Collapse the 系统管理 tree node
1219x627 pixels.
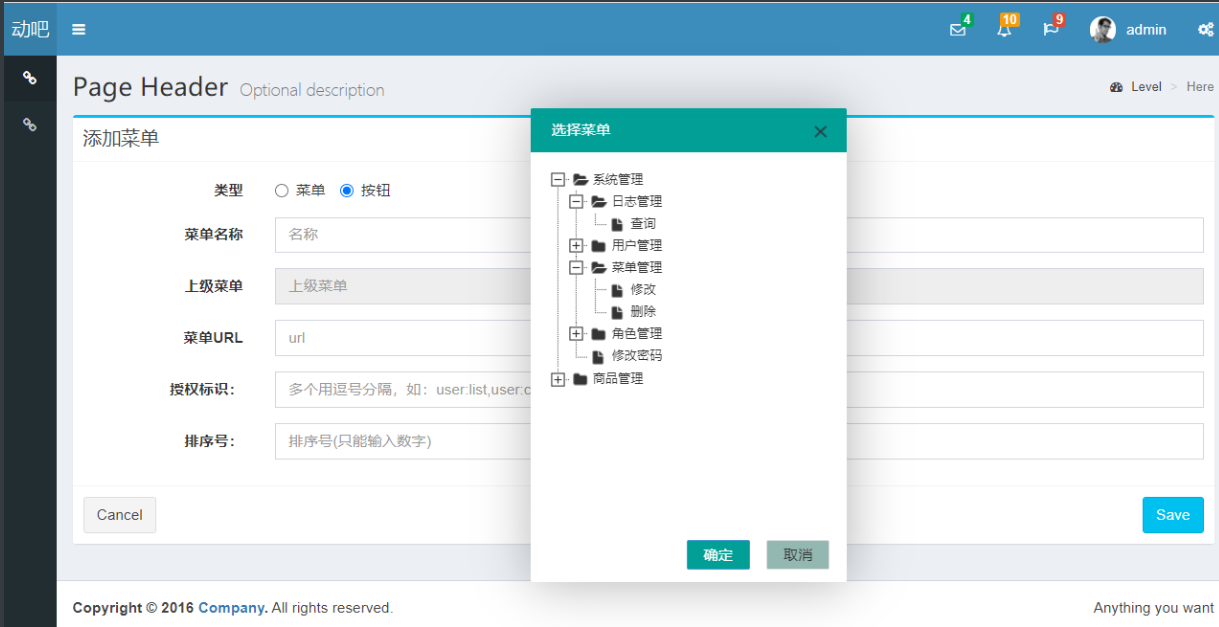click(x=558, y=180)
